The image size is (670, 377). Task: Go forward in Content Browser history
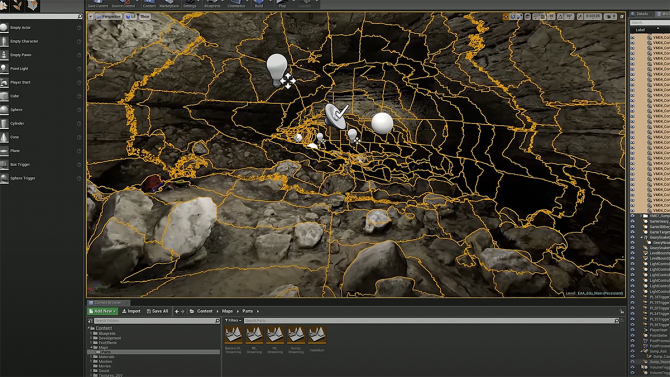click(182, 312)
